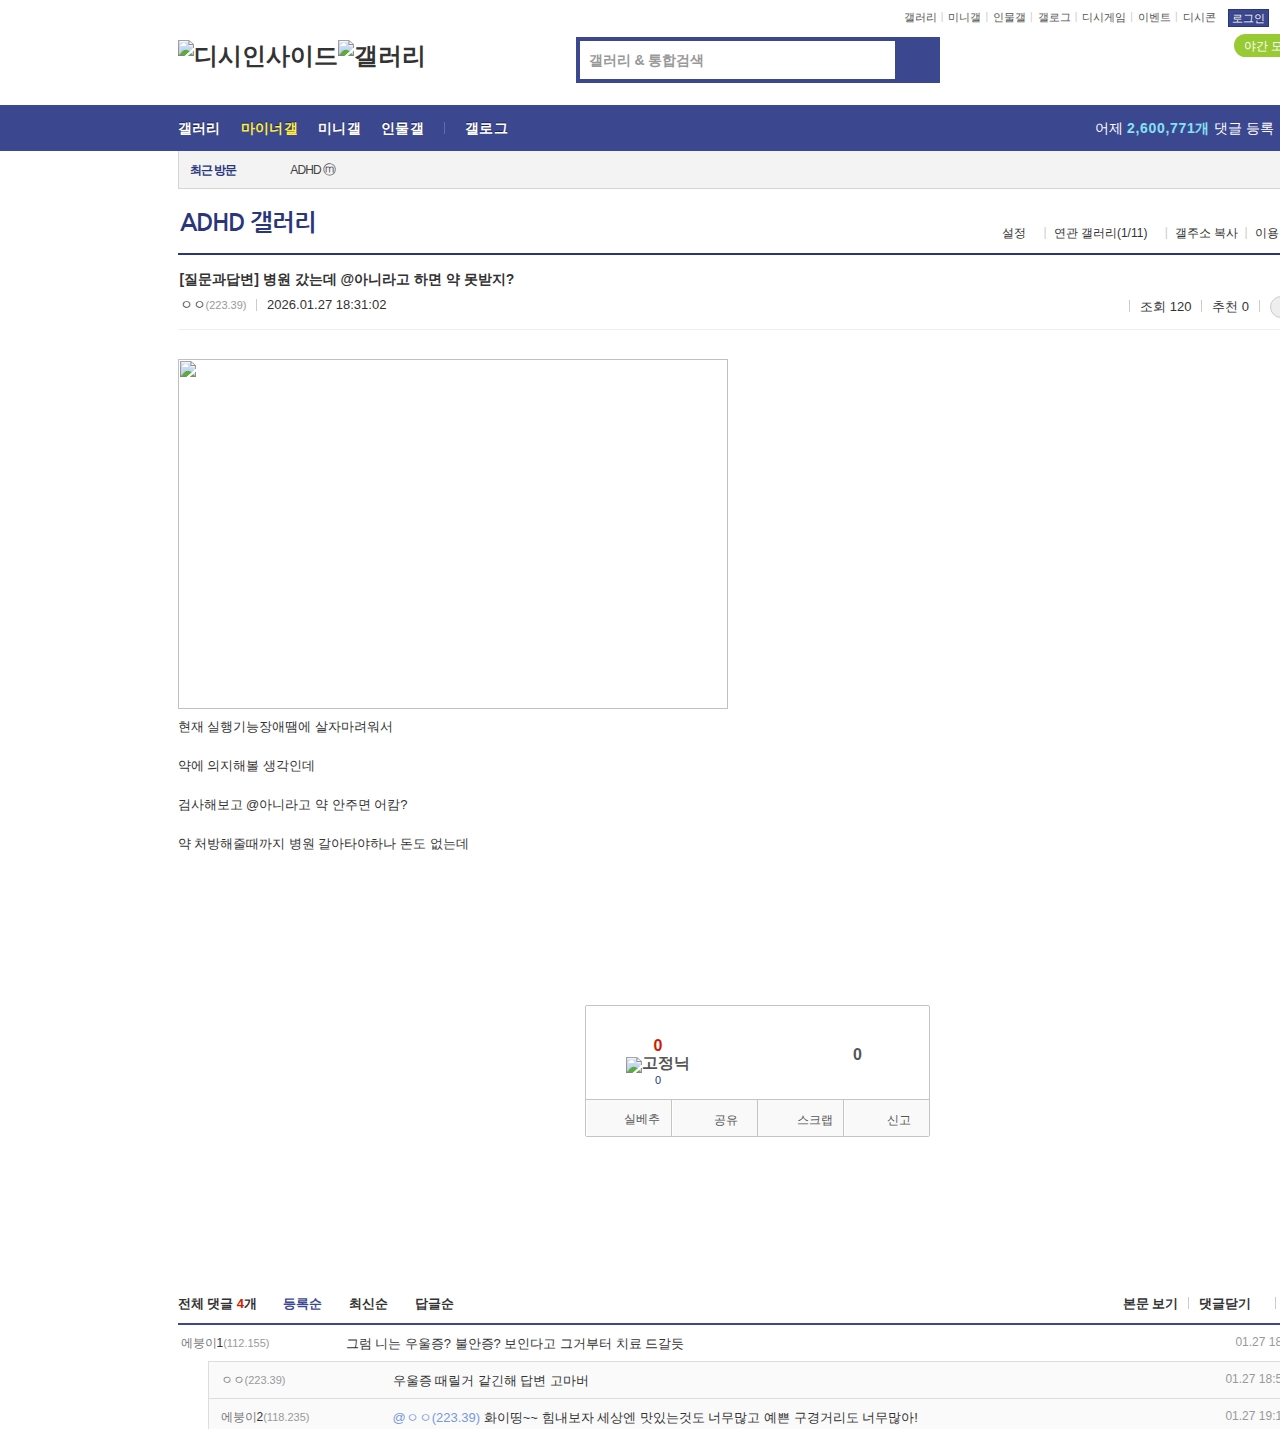Click the 고정닉 recommend icon
The image size is (1280, 1429).
click(657, 1064)
